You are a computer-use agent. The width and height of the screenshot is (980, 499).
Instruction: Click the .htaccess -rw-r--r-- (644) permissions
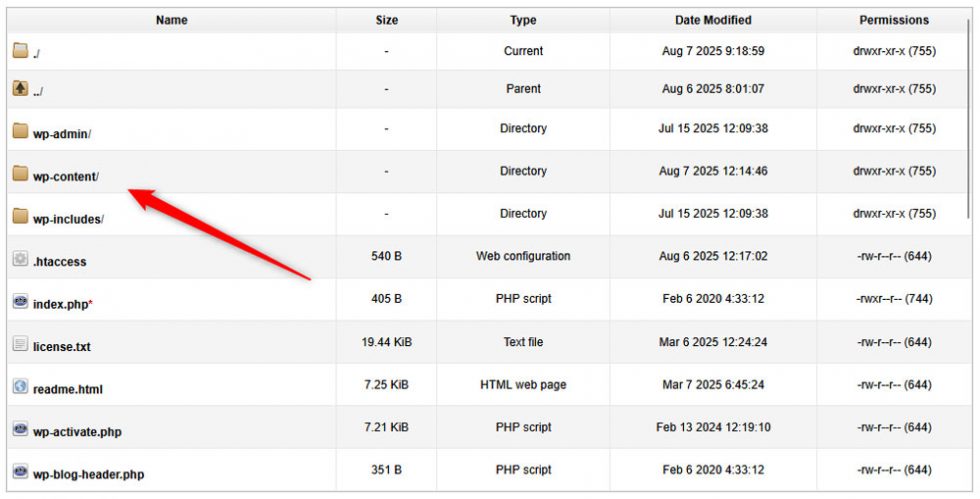[x=894, y=256]
